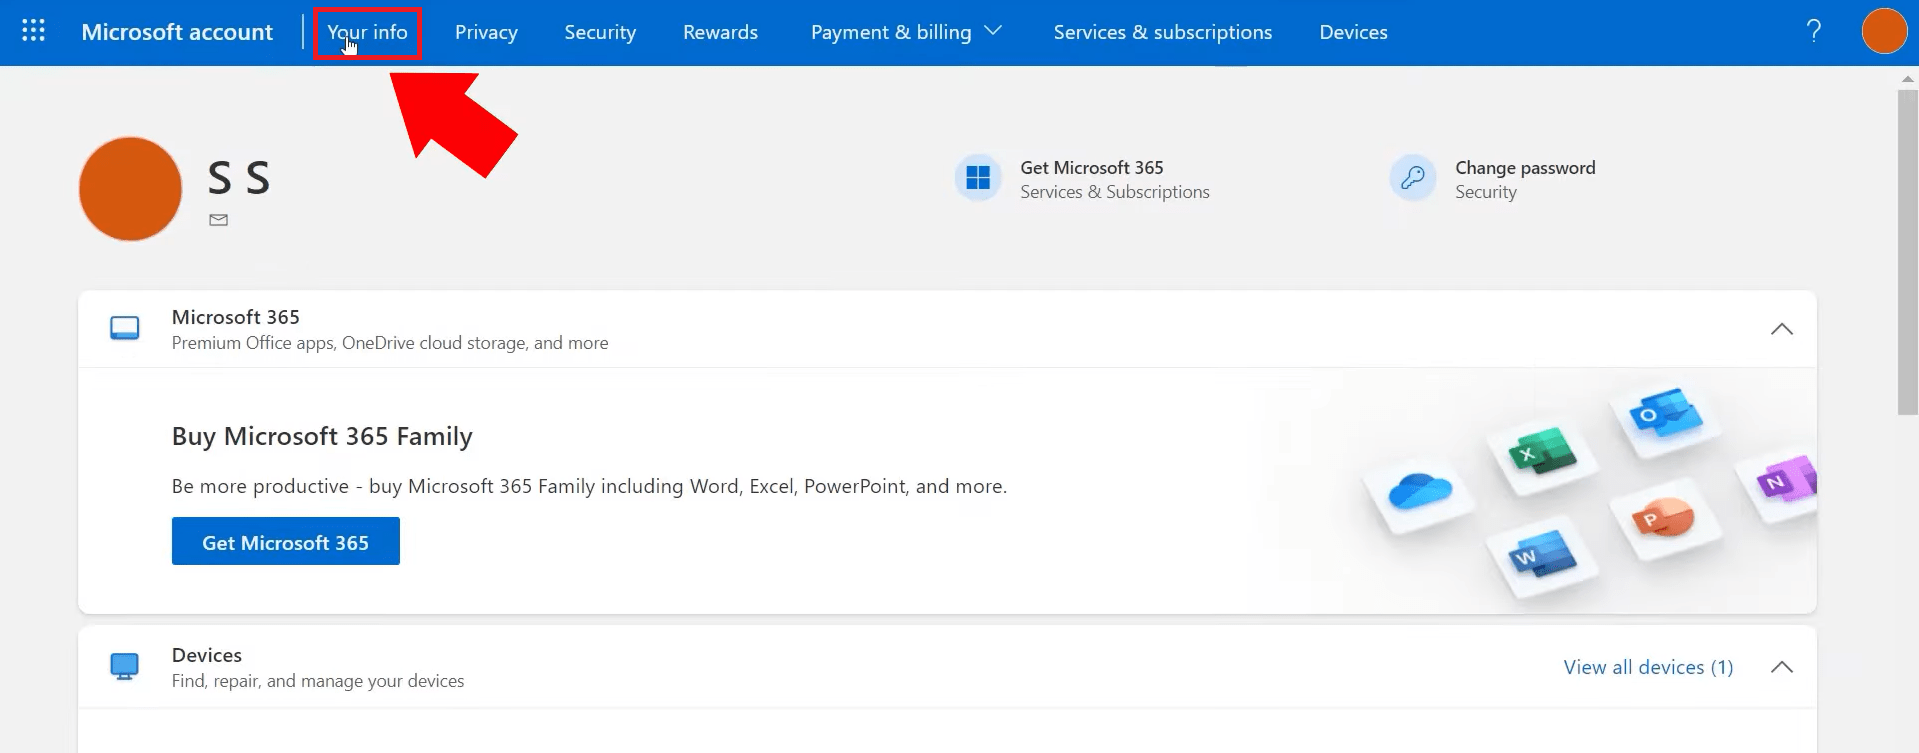
Task: Click the Word app icon
Action: (1541, 554)
